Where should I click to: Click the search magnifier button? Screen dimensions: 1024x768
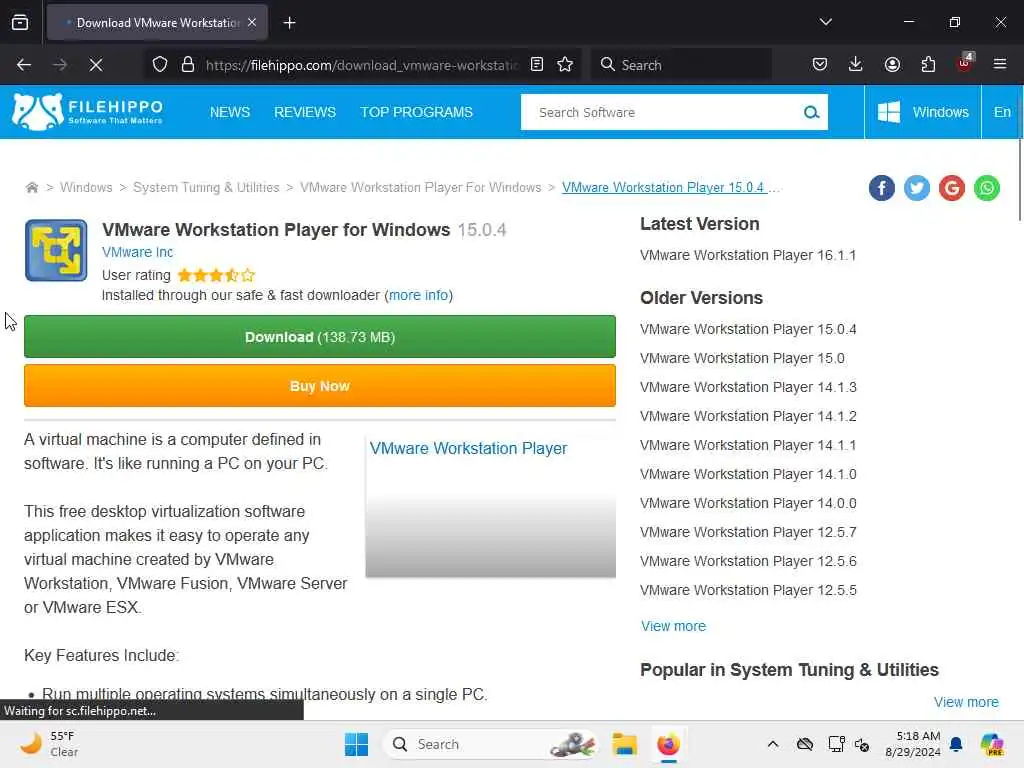(811, 112)
